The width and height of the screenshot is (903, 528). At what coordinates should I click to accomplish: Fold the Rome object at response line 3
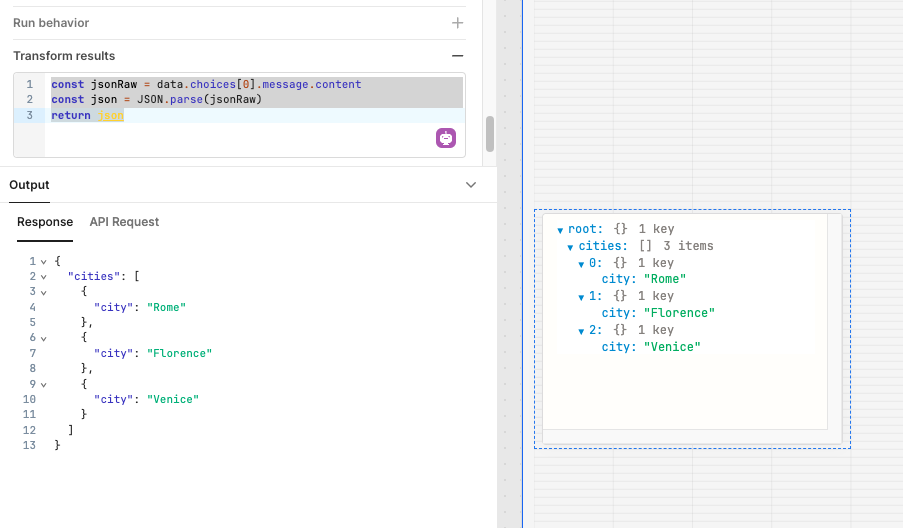click(x=43, y=292)
